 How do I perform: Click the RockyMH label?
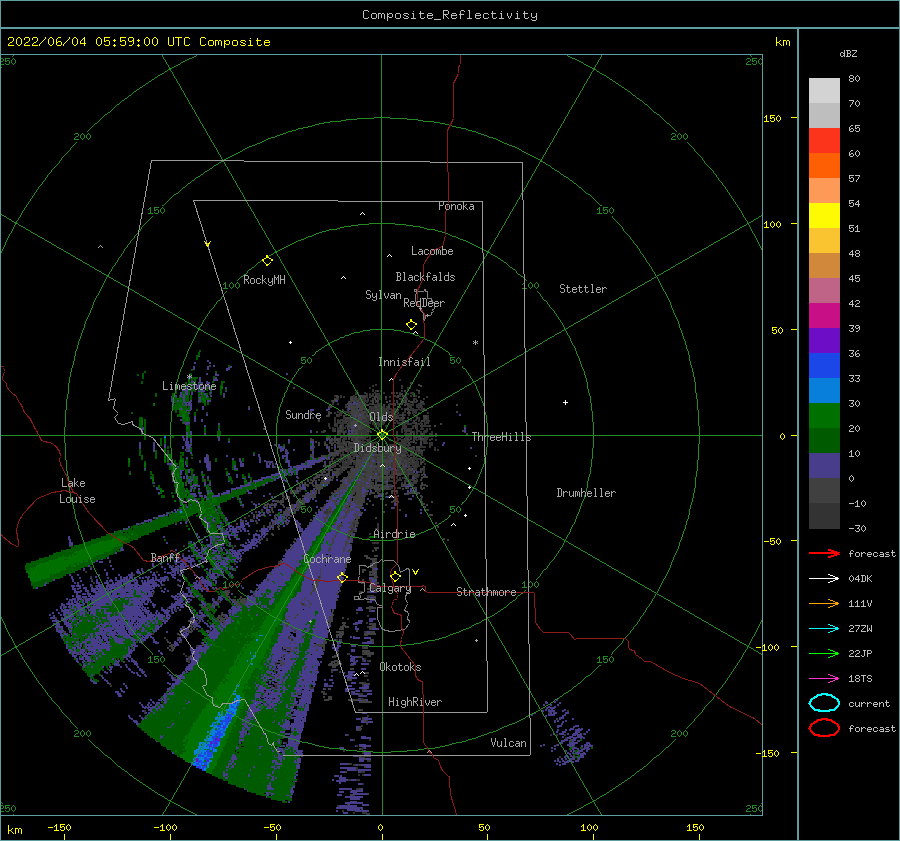(x=264, y=280)
